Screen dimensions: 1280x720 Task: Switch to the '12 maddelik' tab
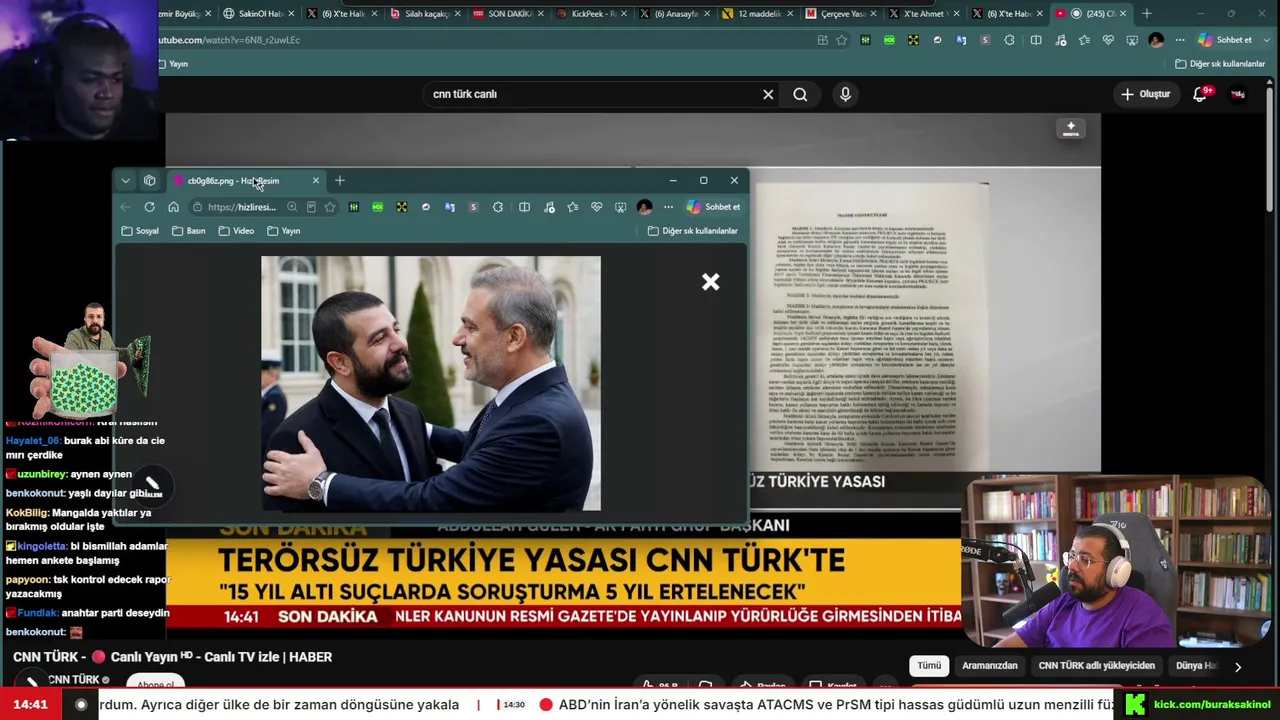(759, 14)
